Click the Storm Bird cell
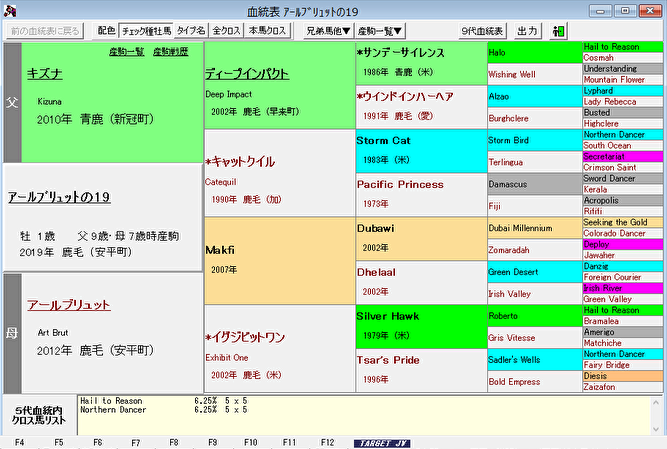 pyautogui.click(x=535, y=140)
